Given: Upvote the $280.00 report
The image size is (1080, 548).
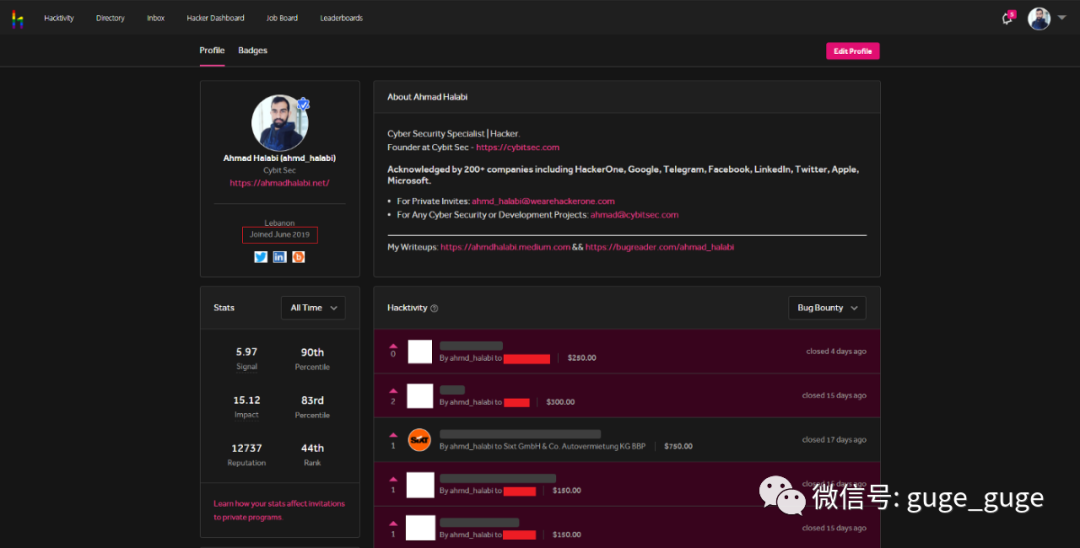Looking at the screenshot, I should (393, 346).
